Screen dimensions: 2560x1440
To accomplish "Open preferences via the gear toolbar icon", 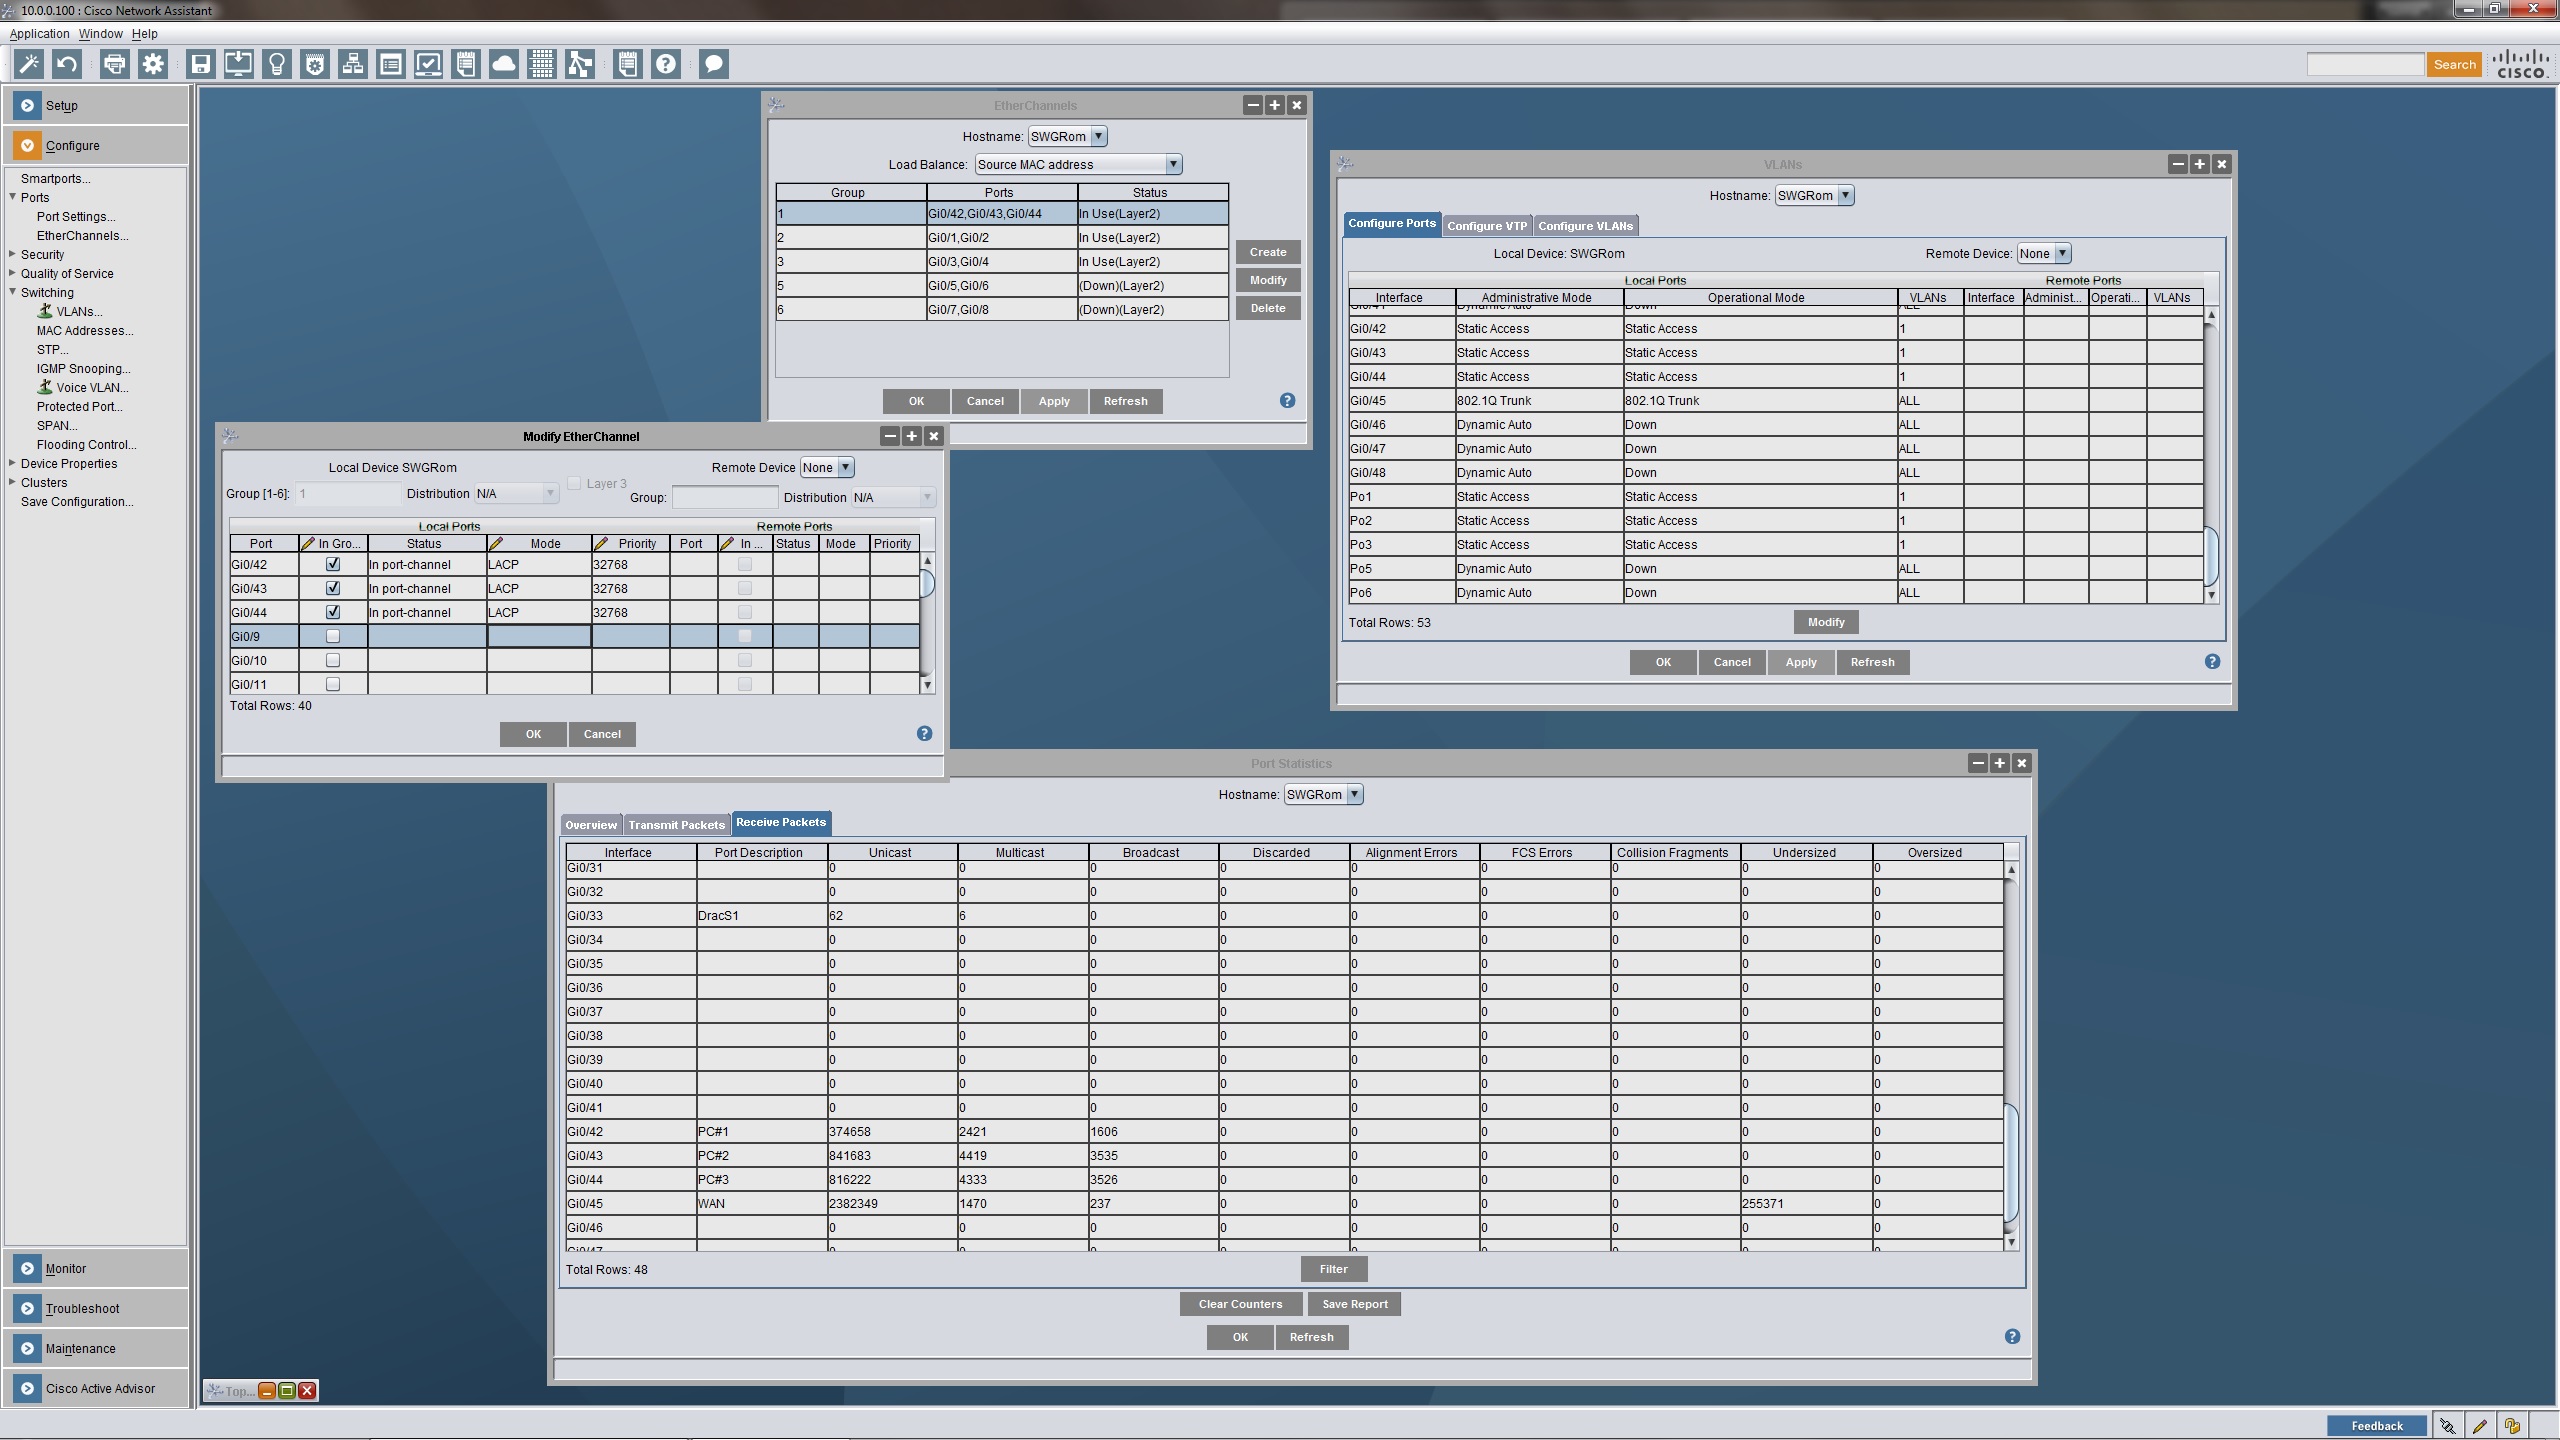I will click(x=153, y=65).
